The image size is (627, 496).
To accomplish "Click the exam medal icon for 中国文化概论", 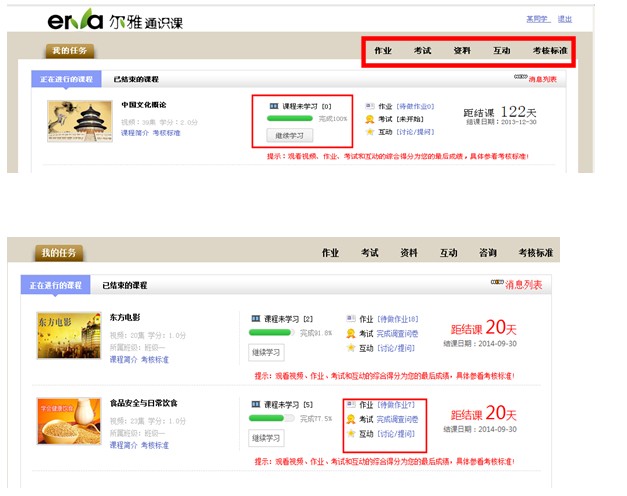I will tap(370, 119).
